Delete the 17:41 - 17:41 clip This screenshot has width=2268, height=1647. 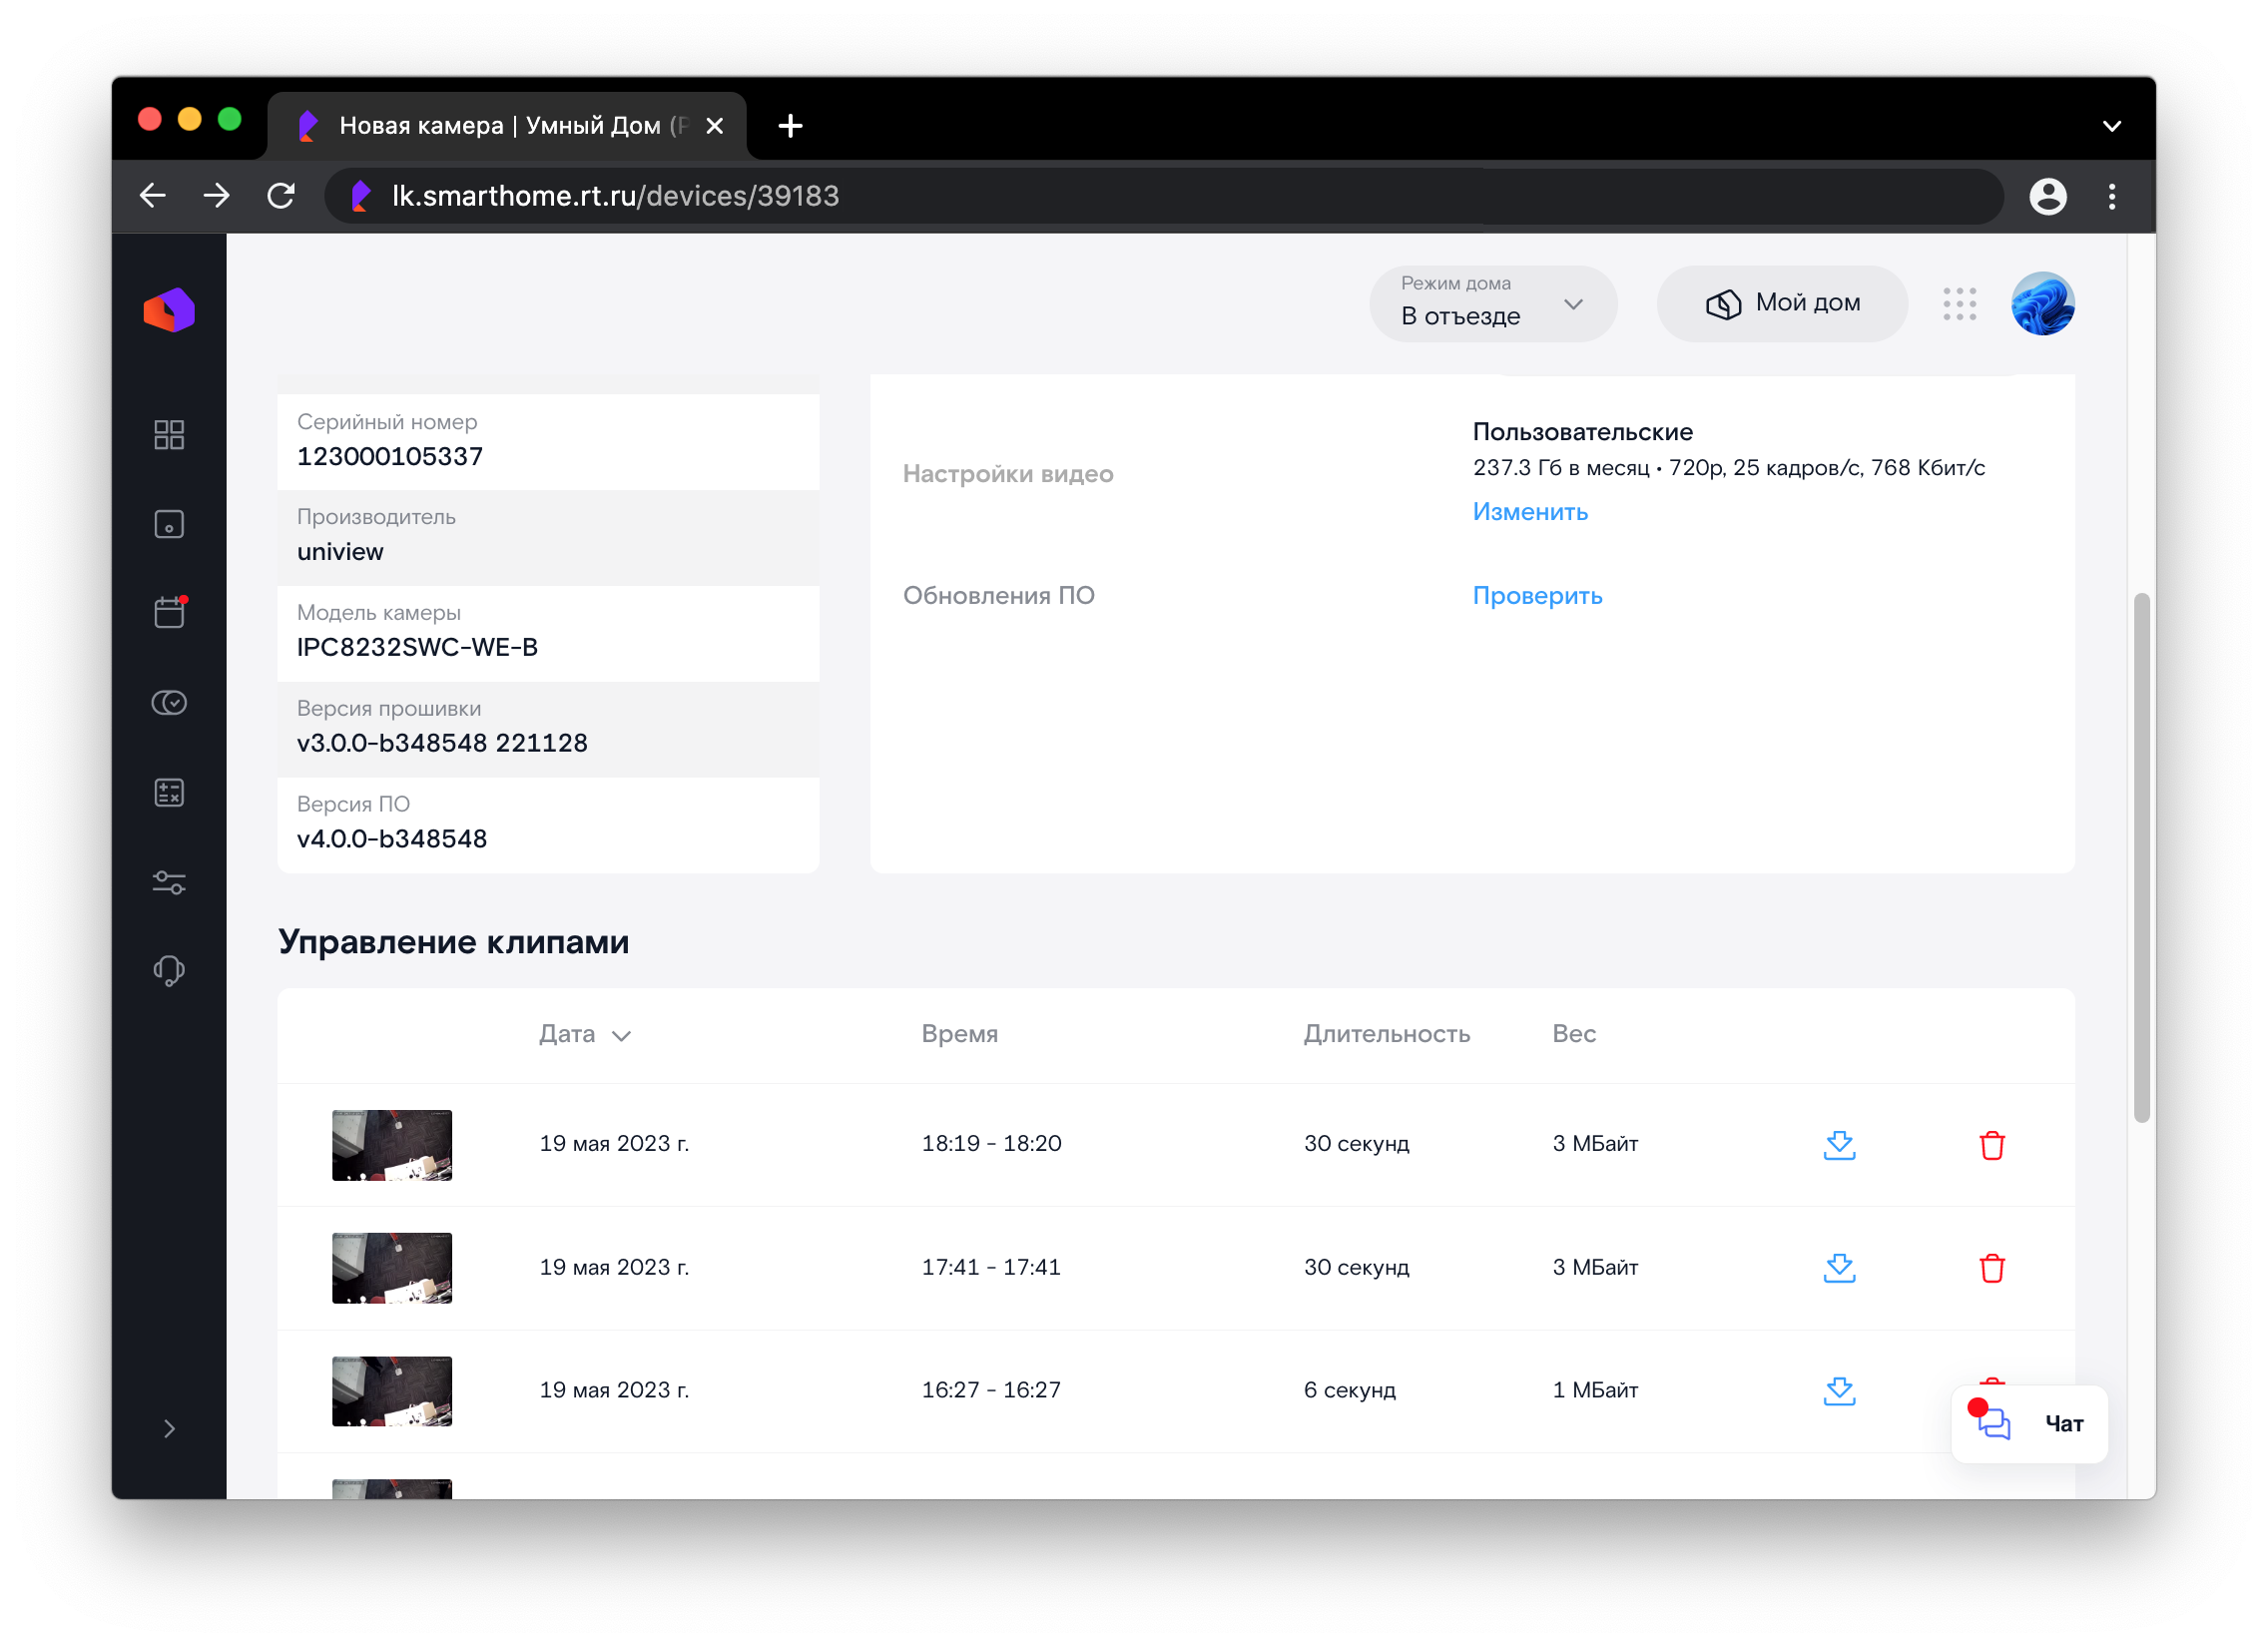tap(1991, 1268)
